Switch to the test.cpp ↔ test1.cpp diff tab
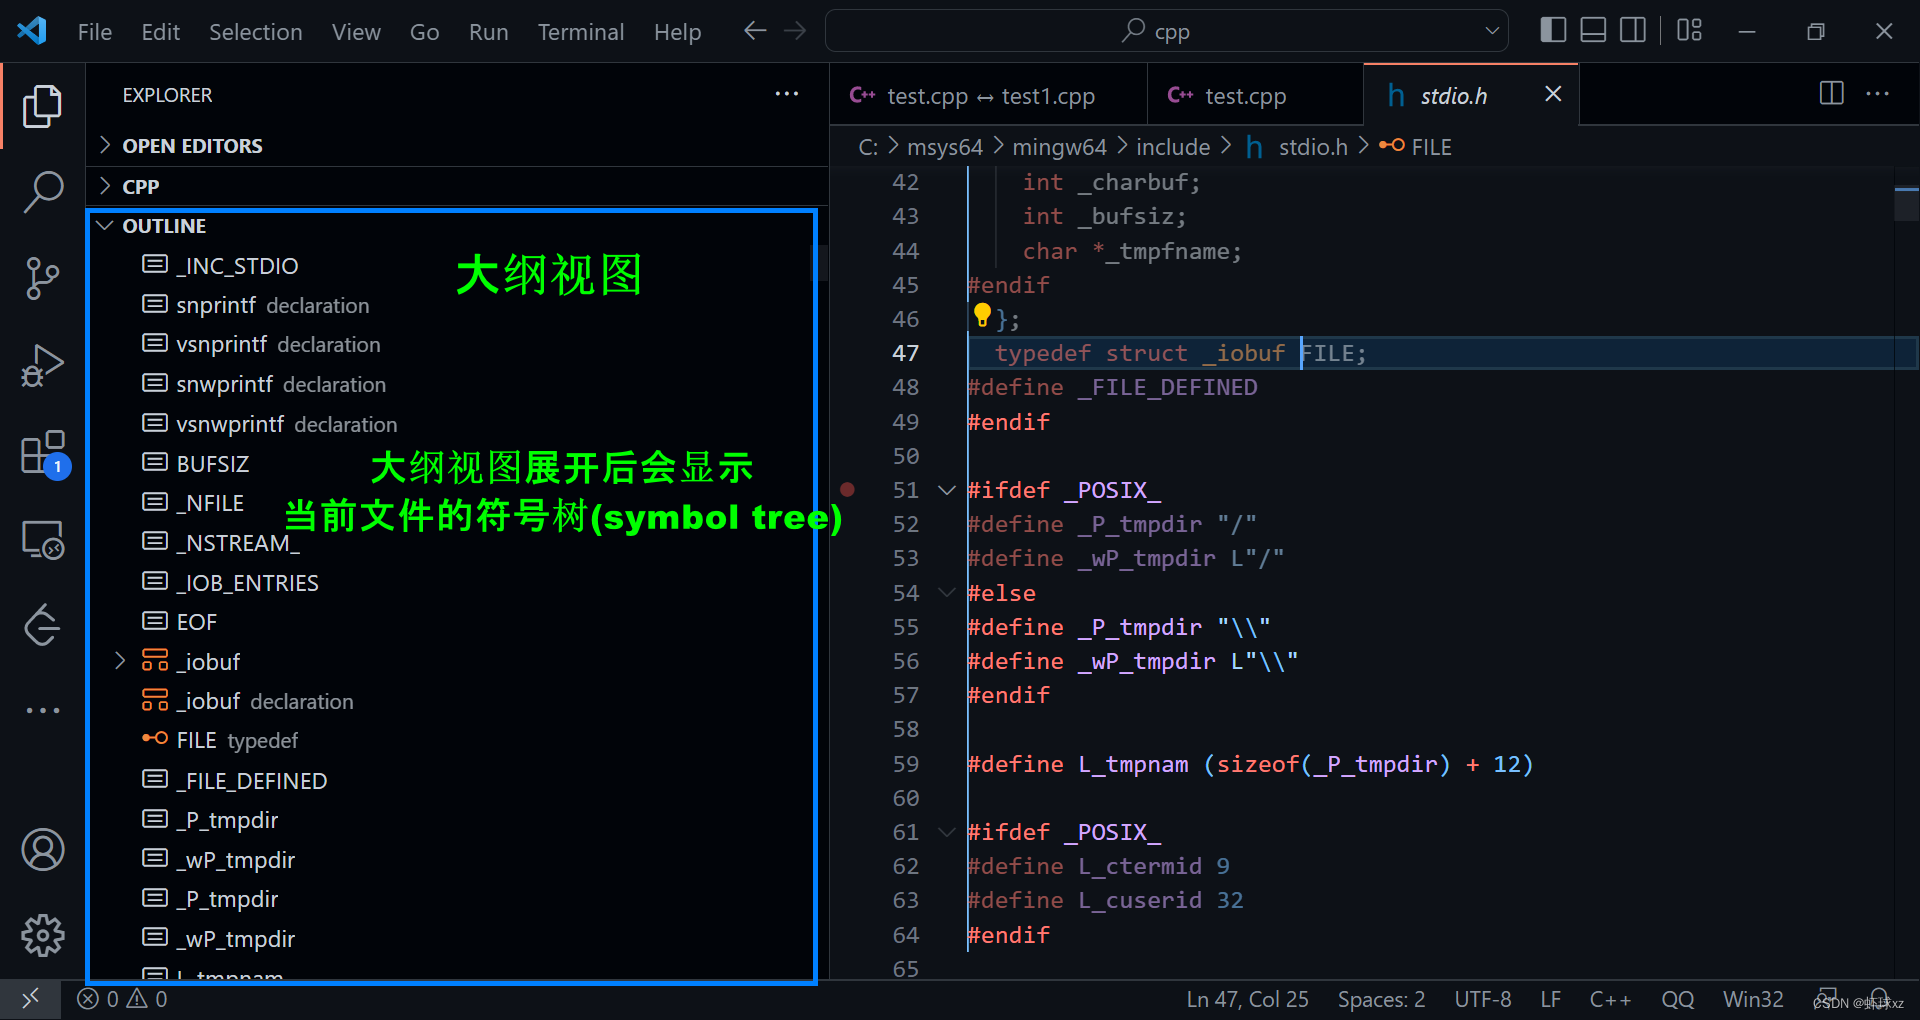 (x=988, y=95)
